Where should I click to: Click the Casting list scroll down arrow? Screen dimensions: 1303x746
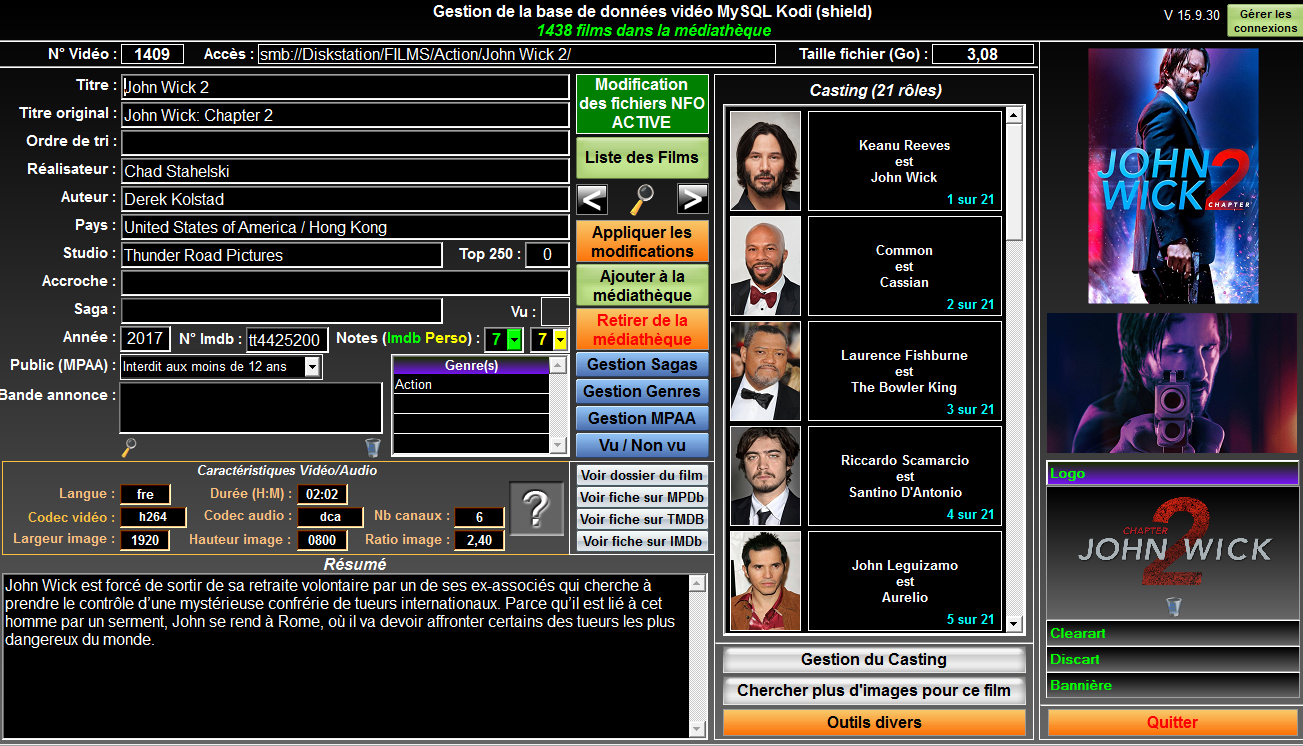[x=1014, y=625]
